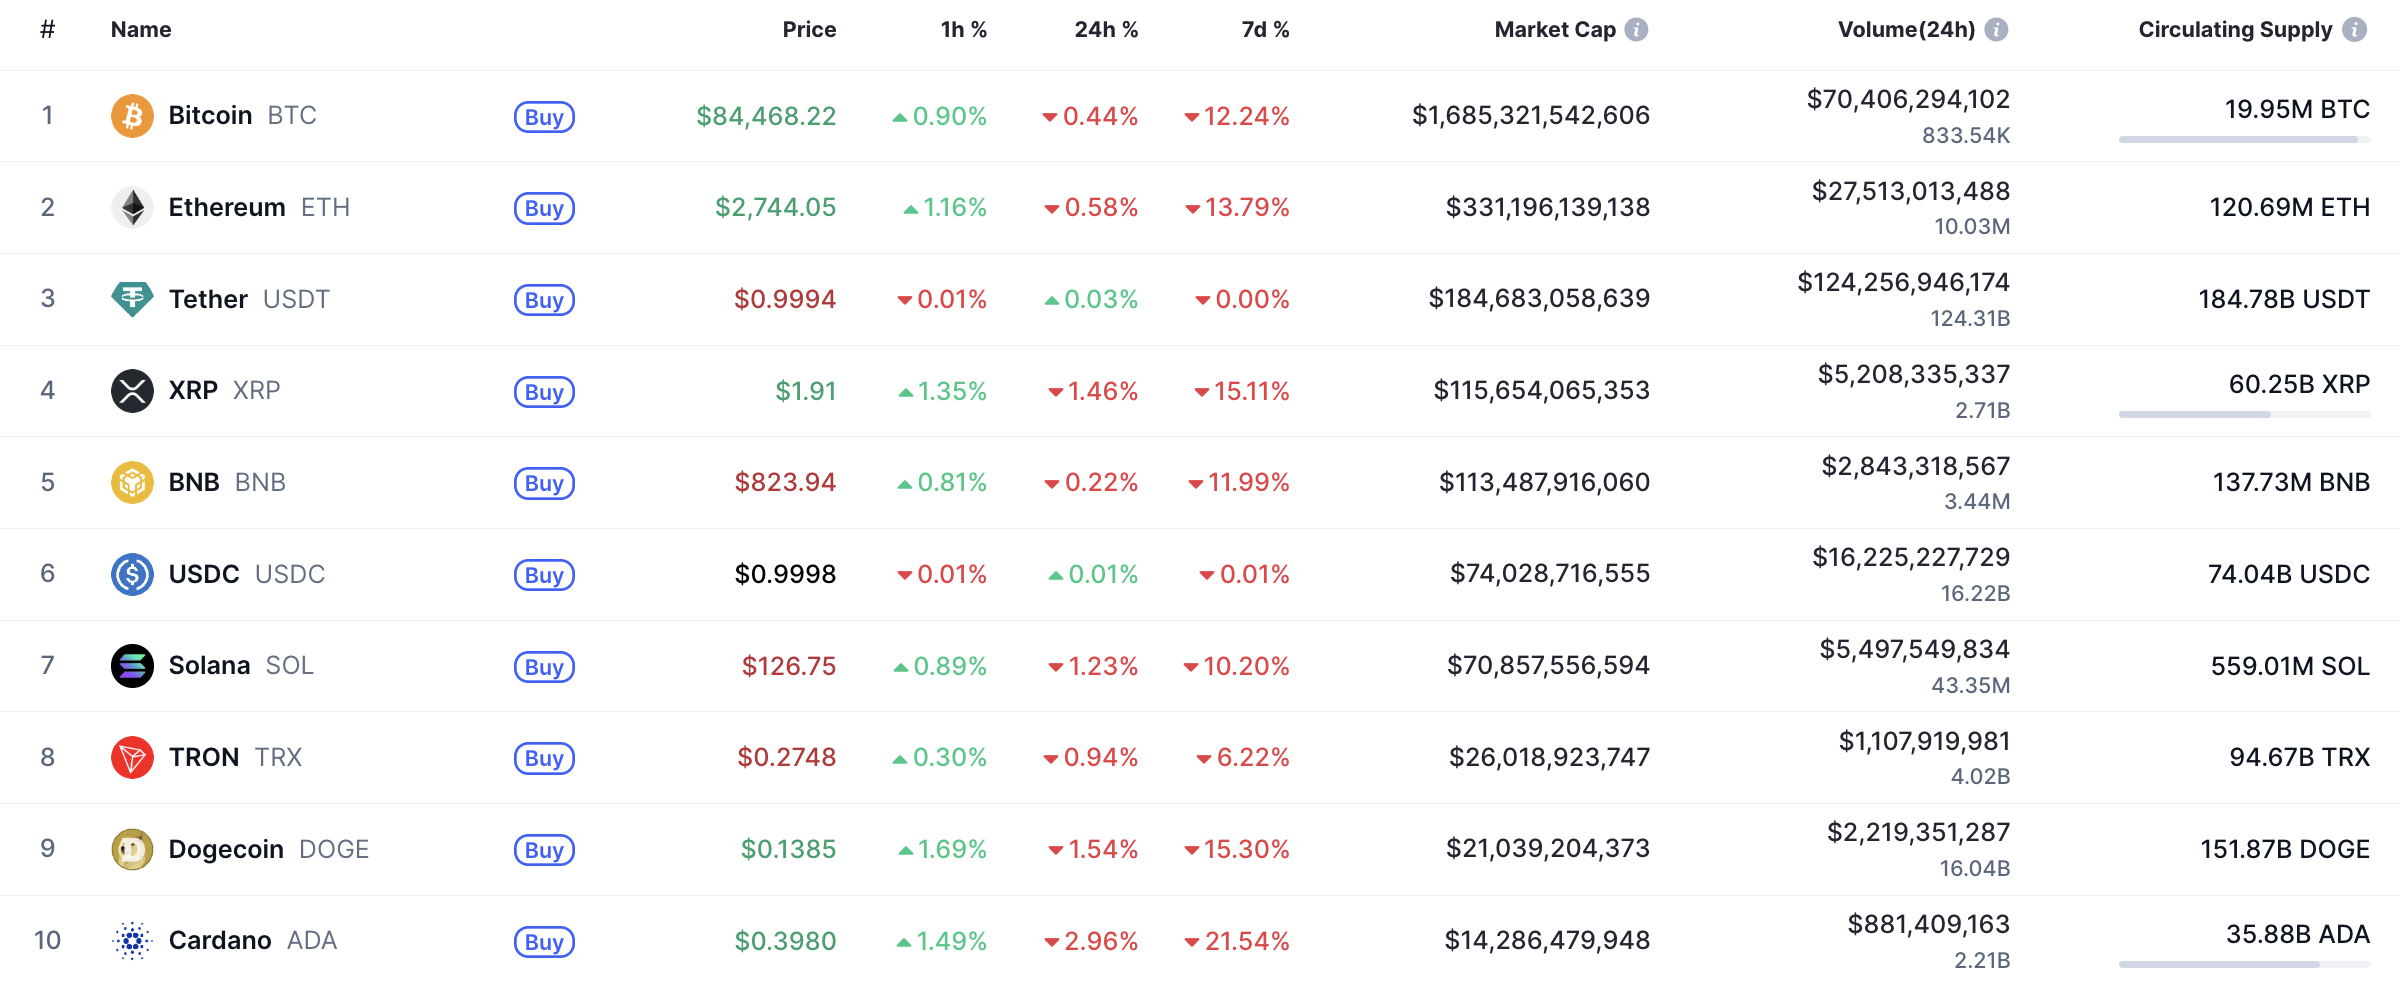2400x986 pixels.
Task: Click the Cardano logo icon
Action: click(132, 941)
